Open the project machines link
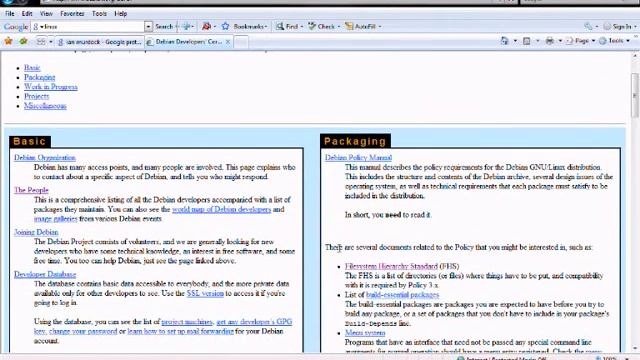 [x=187, y=322]
